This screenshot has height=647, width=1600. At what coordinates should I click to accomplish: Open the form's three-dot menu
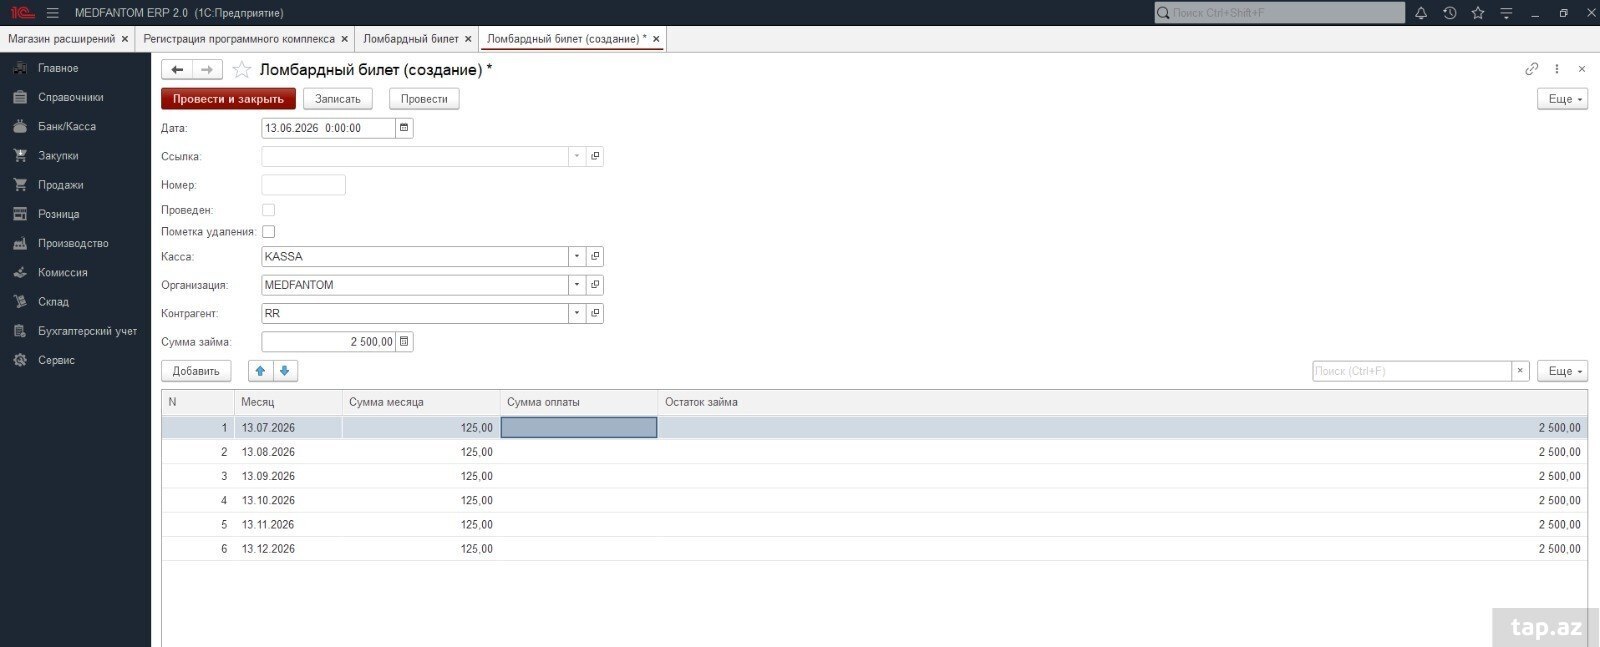coord(1556,69)
